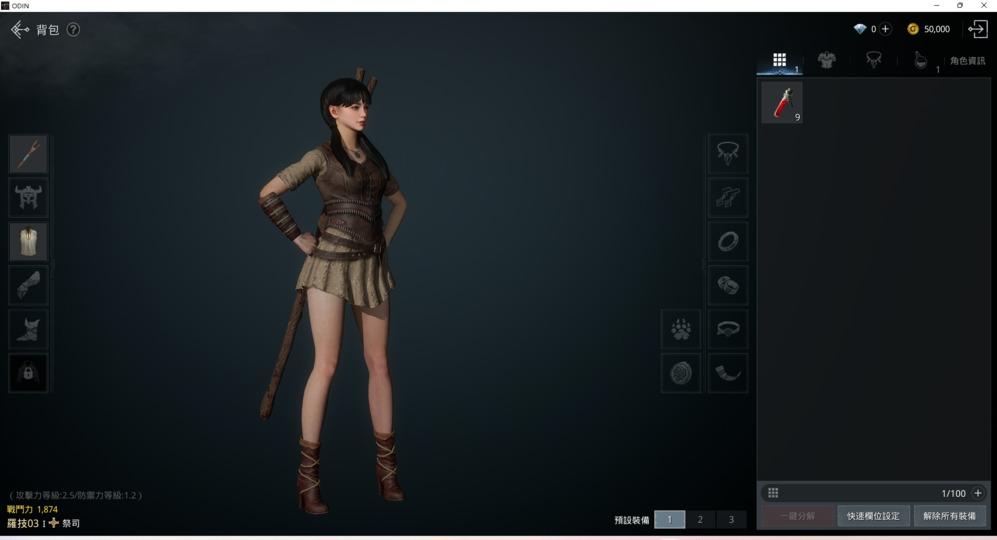Click the 1/100 inventory count

coord(953,494)
